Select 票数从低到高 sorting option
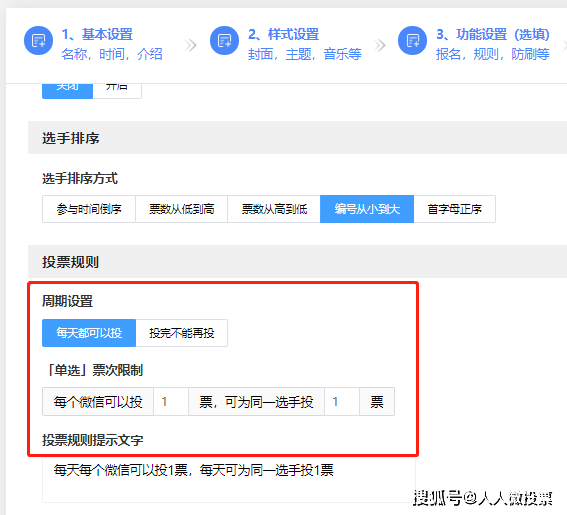 pos(182,209)
